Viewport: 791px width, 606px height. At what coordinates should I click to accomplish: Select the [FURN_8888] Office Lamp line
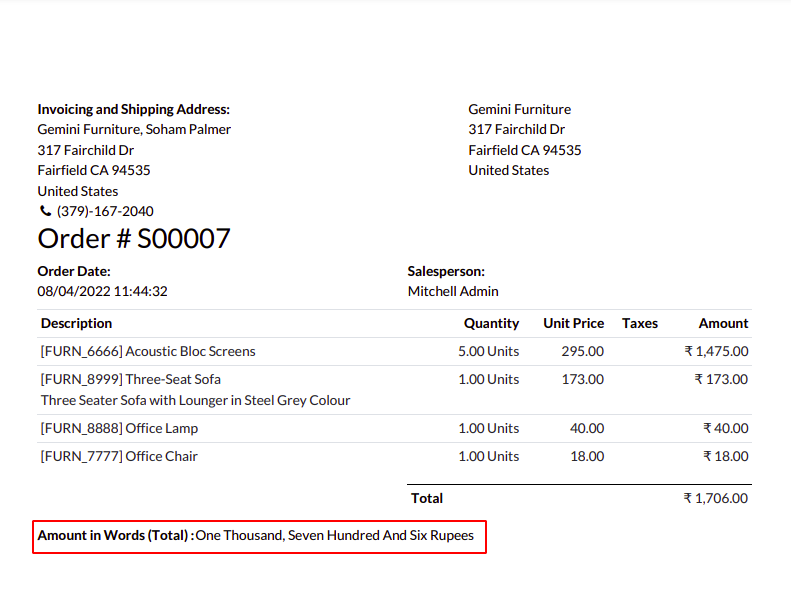tap(119, 429)
